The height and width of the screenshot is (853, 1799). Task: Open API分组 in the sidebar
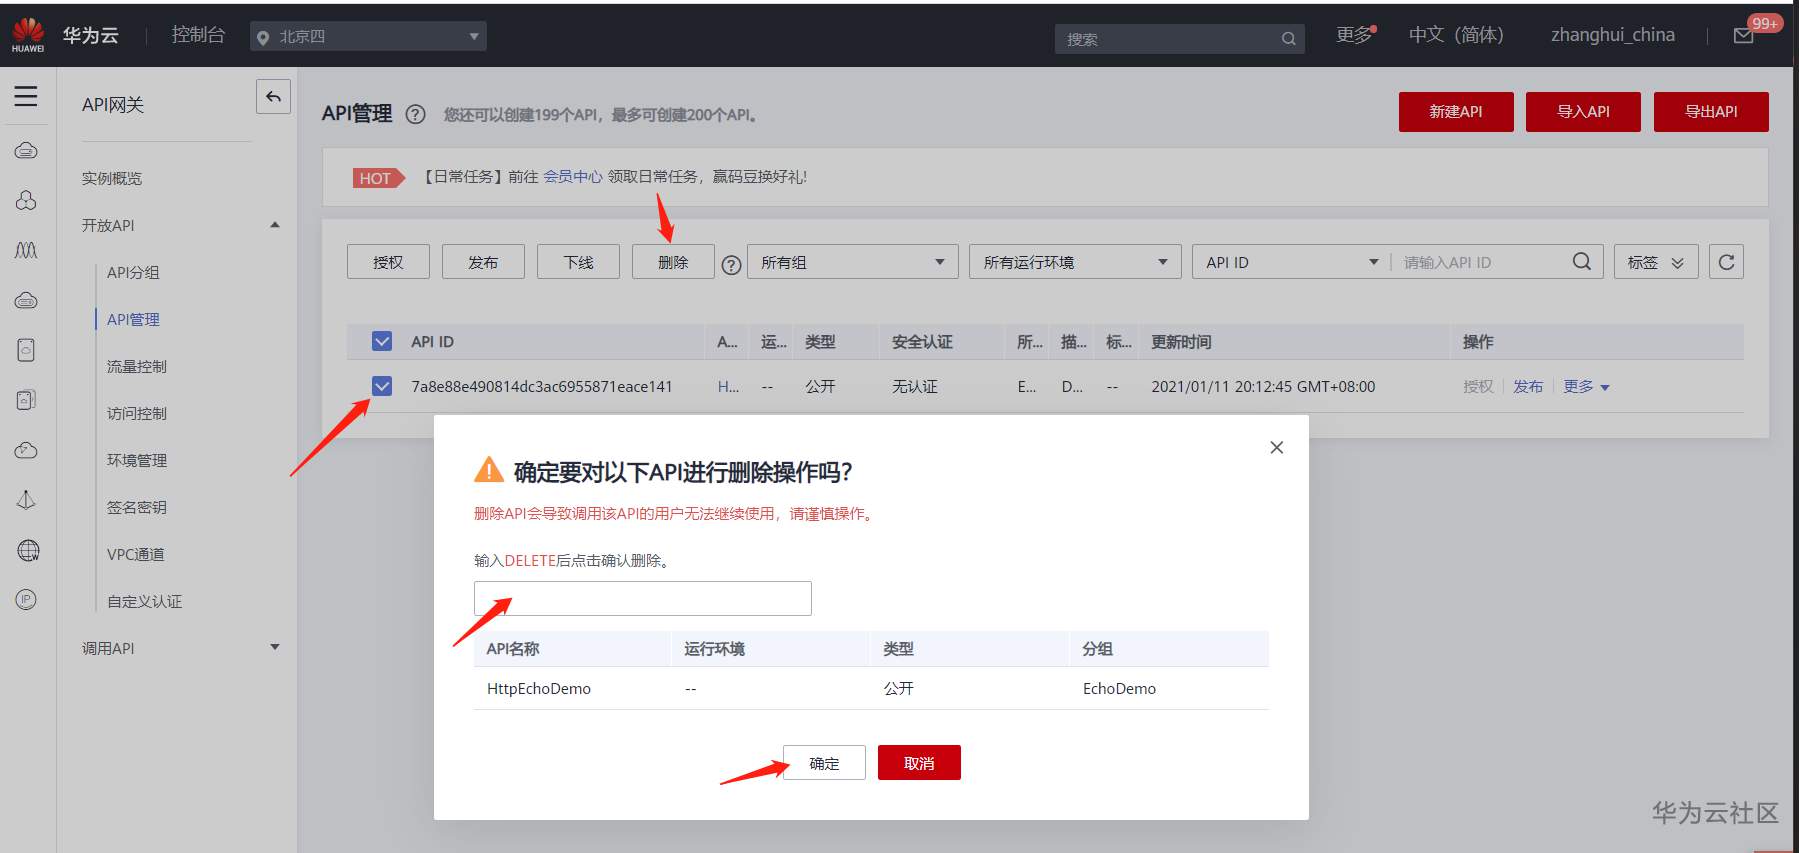coord(133,272)
